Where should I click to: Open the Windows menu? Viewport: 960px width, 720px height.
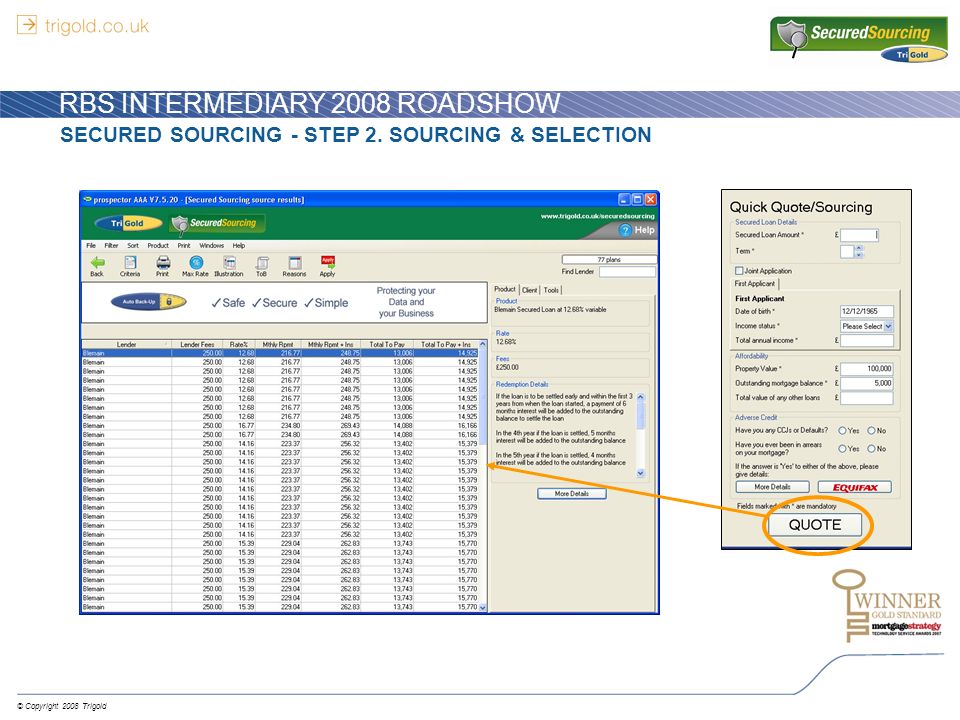coord(211,246)
